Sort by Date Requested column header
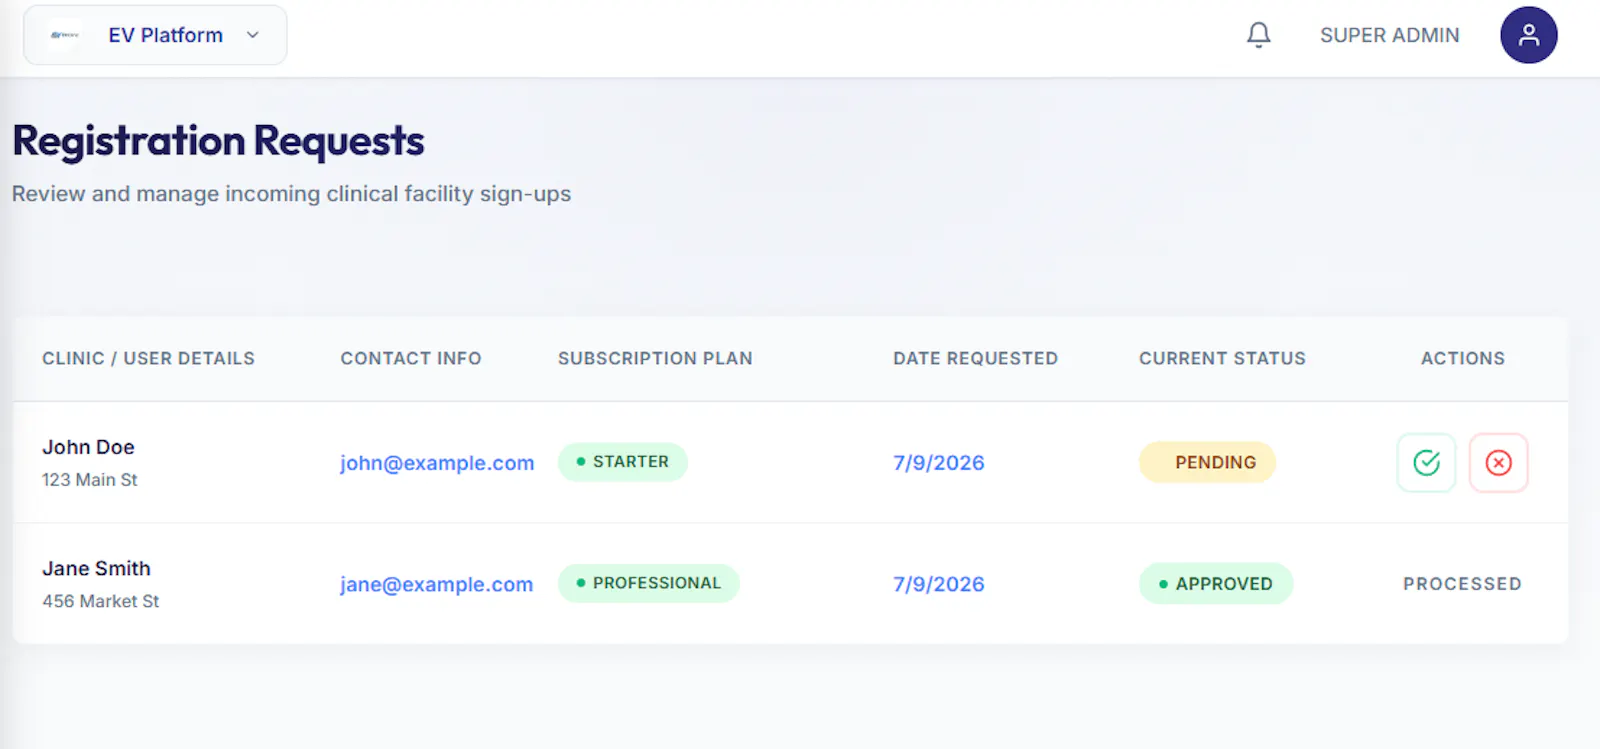This screenshot has width=1600, height=749. [x=975, y=358]
